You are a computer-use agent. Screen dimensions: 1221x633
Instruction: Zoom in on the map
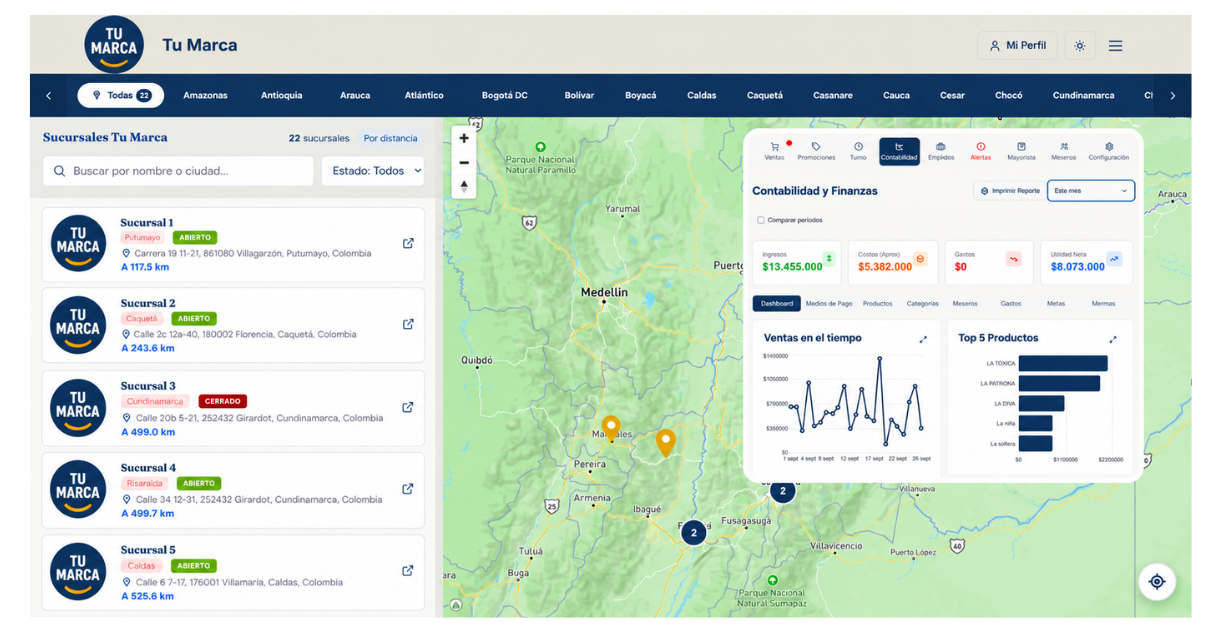click(464, 139)
